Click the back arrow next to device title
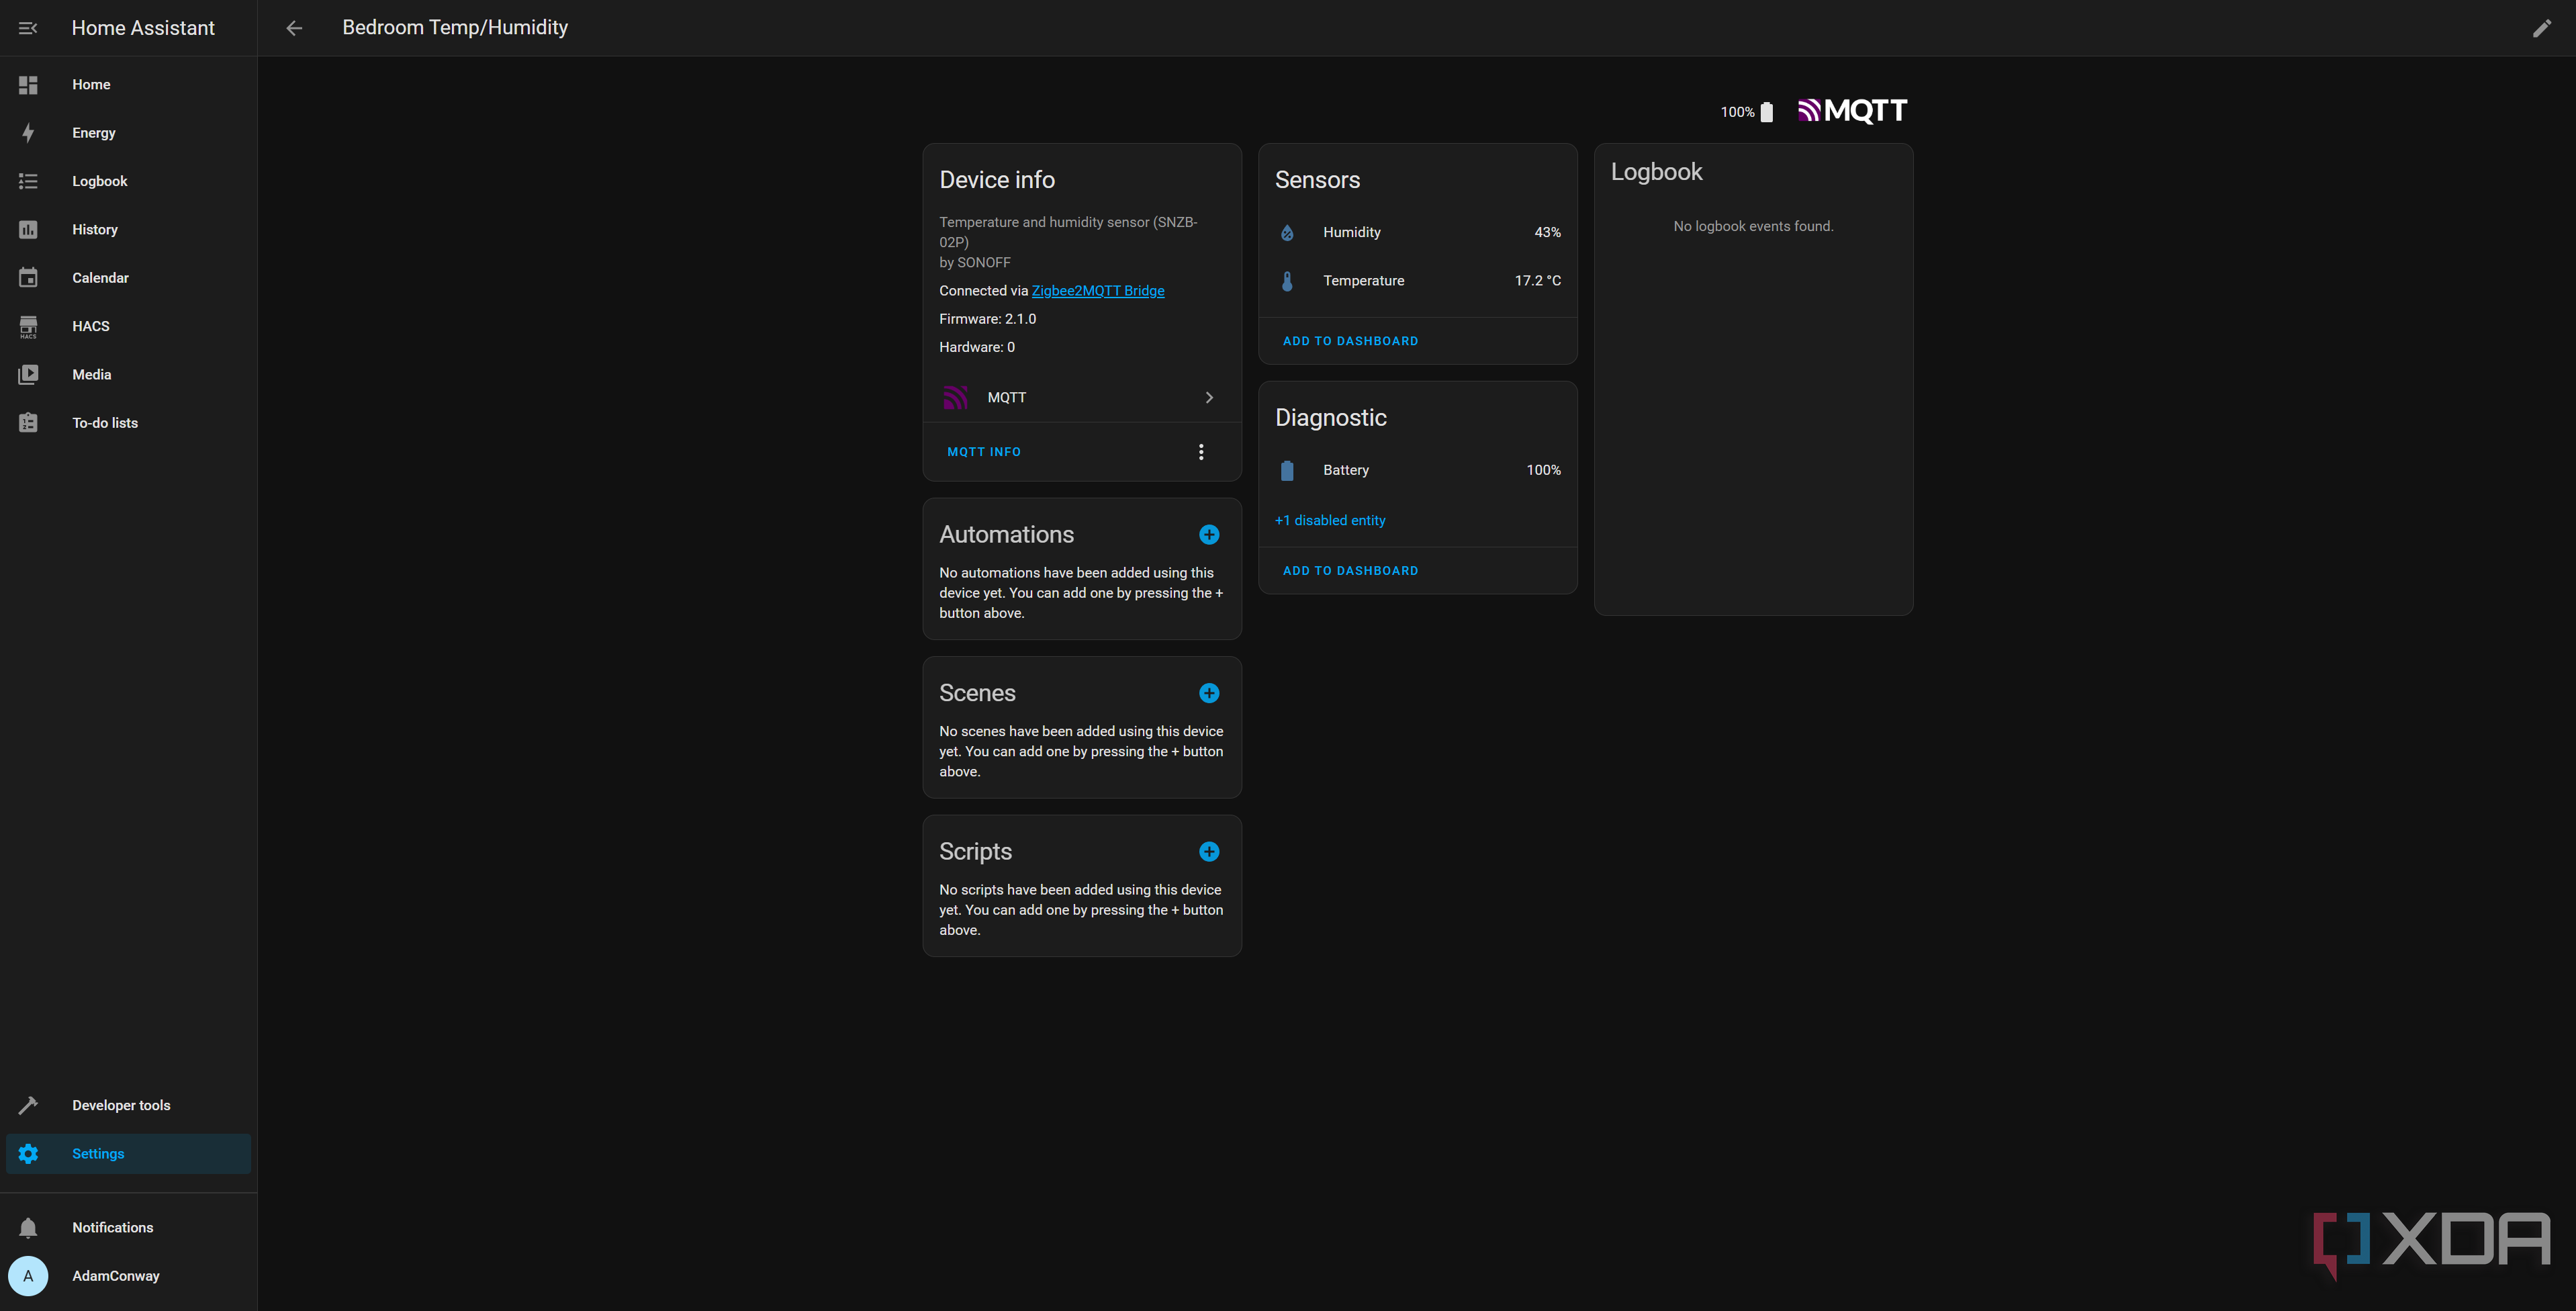The image size is (2576, 1311). pos(294,28)
